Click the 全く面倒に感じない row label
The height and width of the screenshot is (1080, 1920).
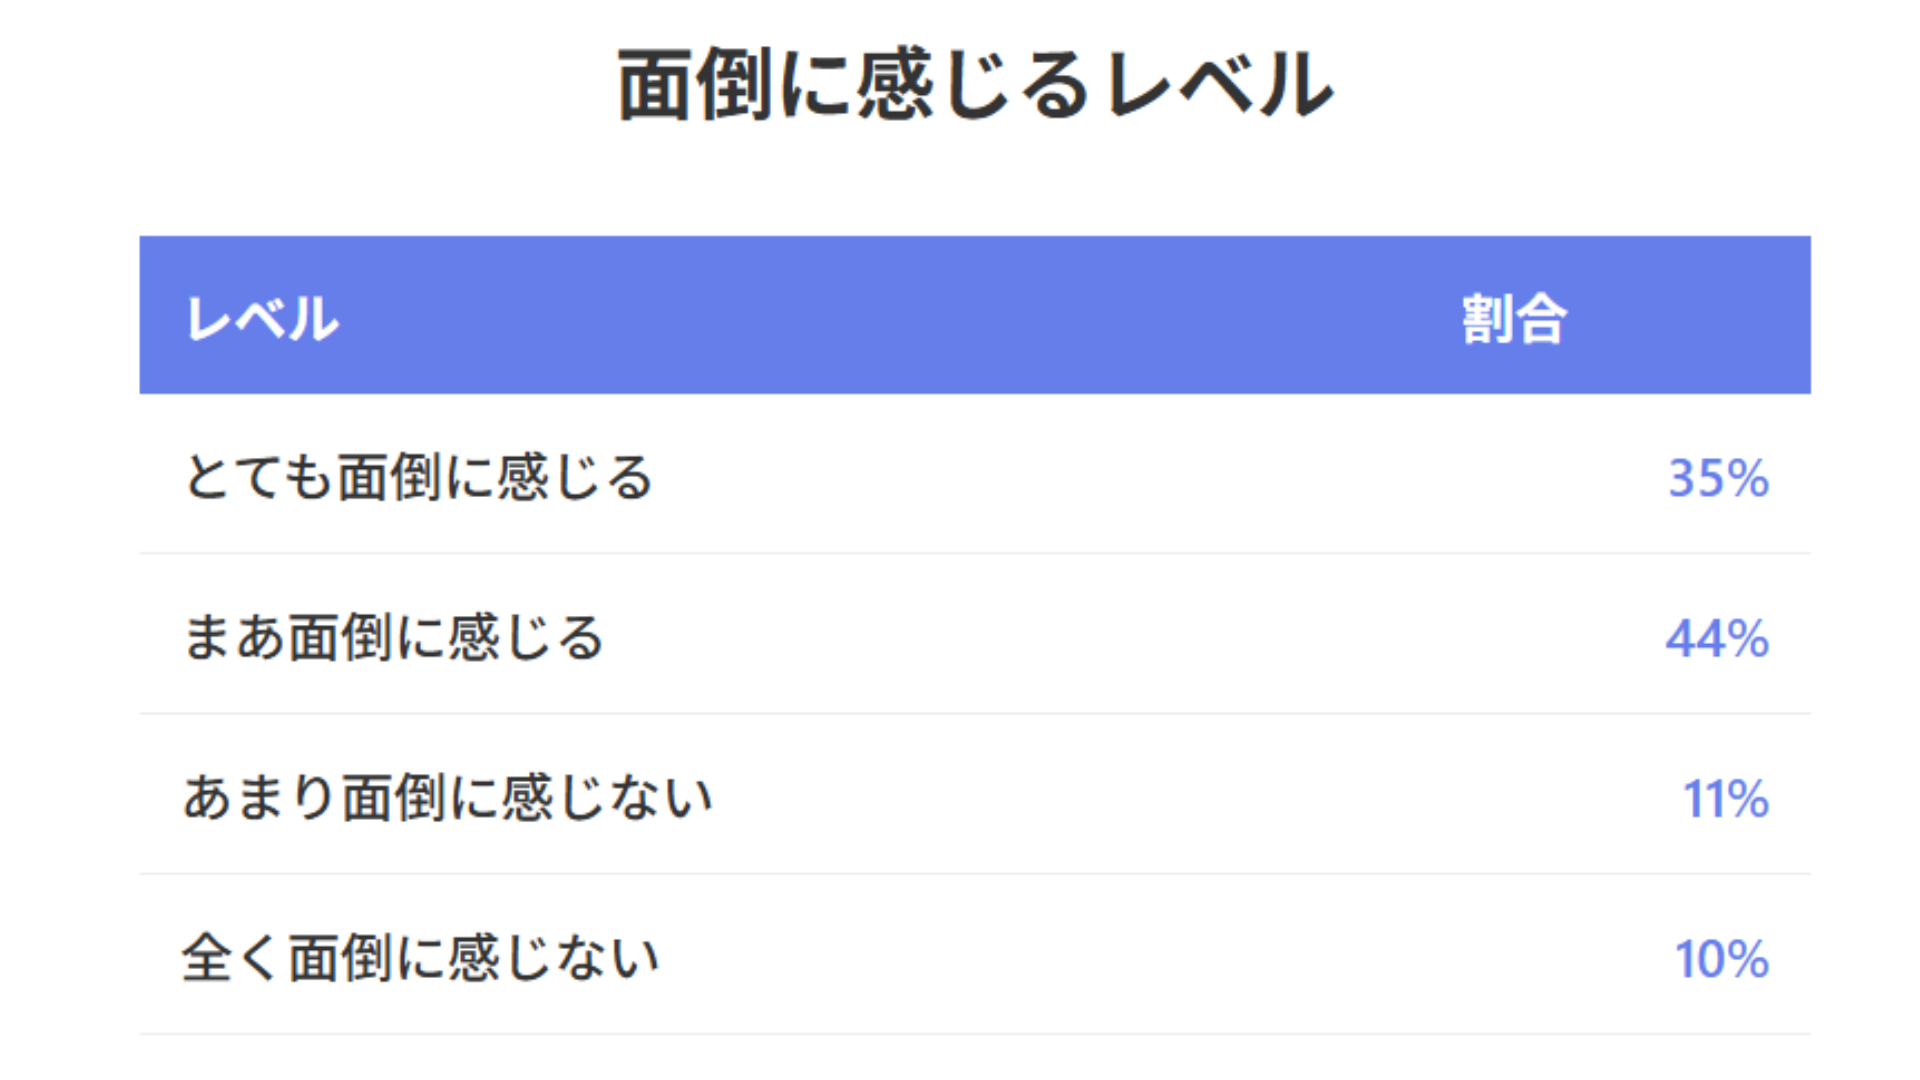[x=421, y=958]
